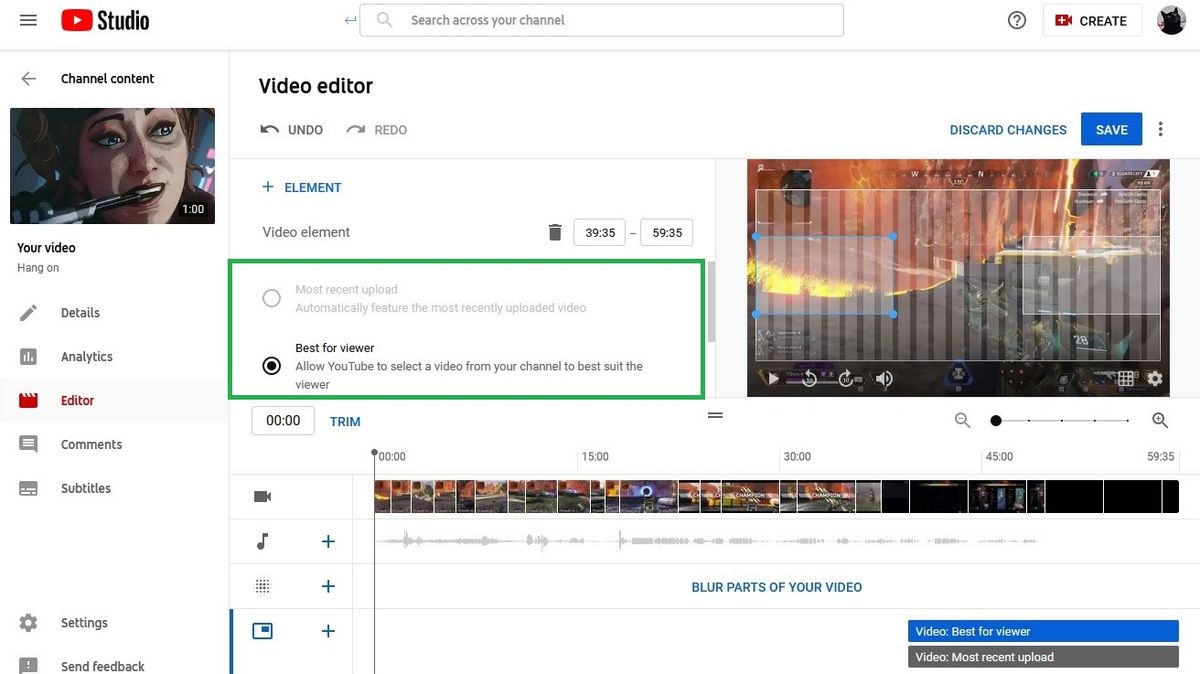Select the Video: Best for viewer timeline block

pyautogui.click(x=1043, y=631)
